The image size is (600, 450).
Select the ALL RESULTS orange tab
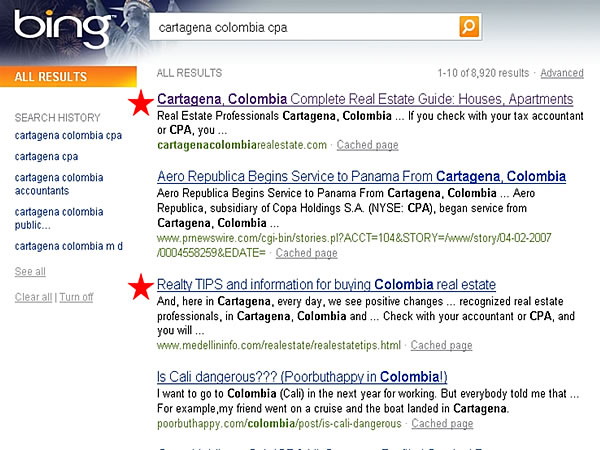[x=51, y=77]
